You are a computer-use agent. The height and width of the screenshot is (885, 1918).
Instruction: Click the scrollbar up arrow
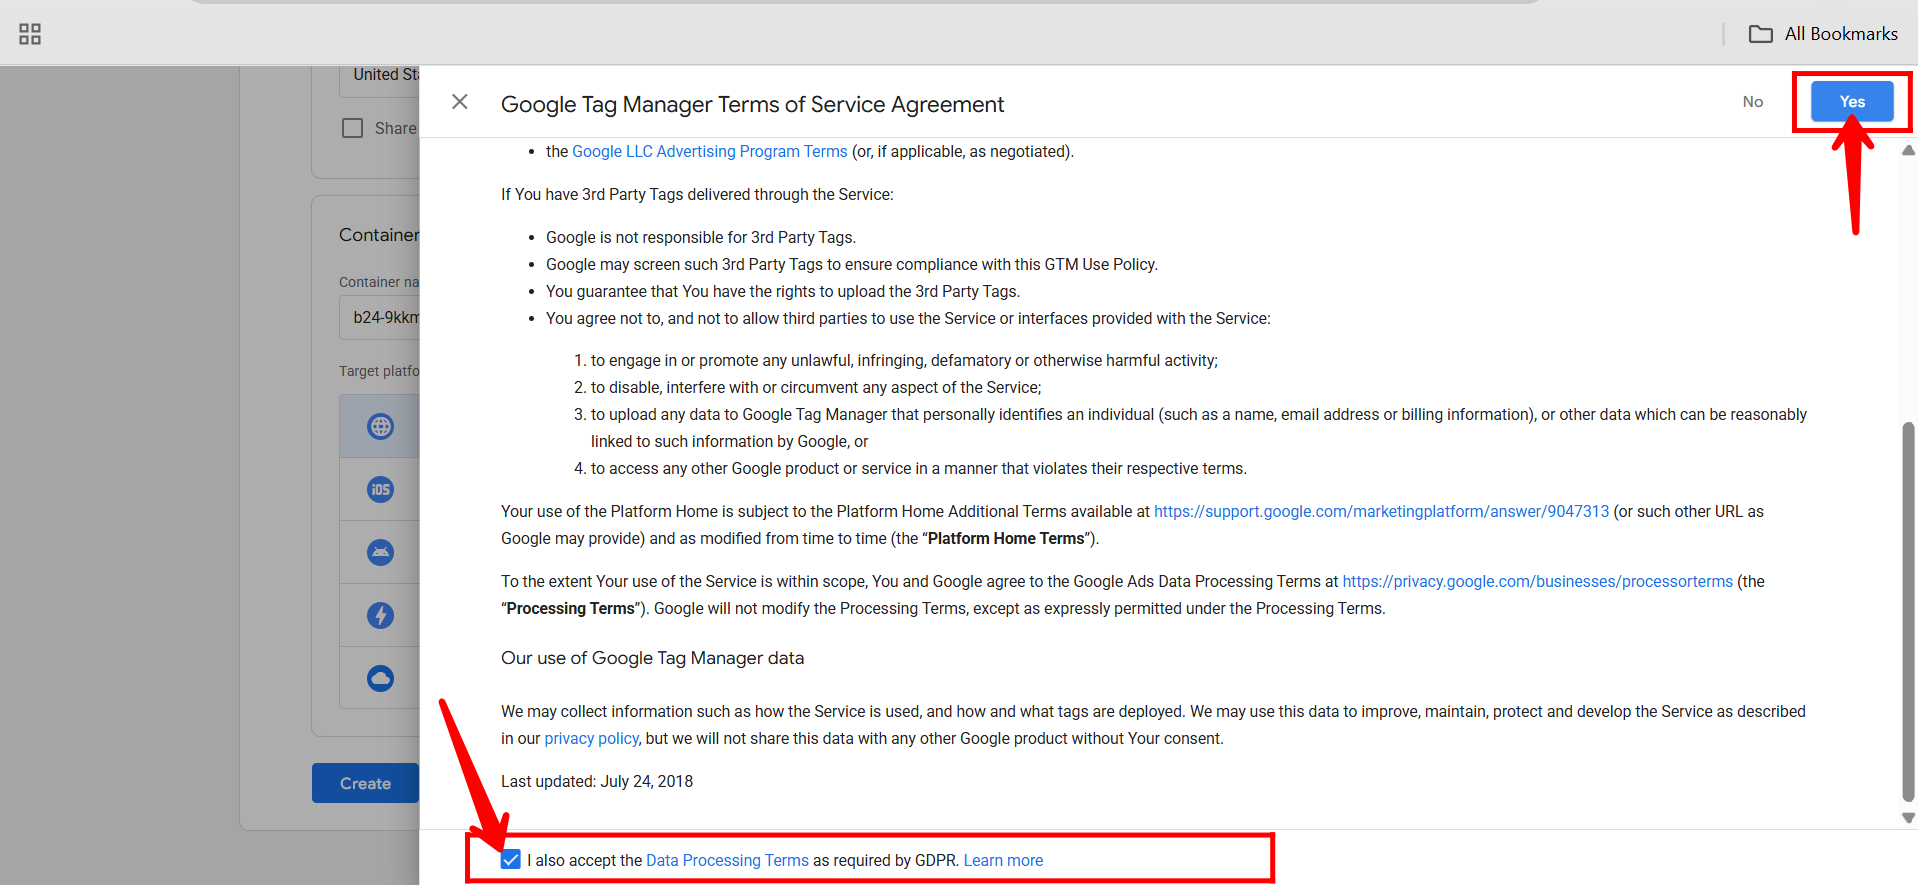1908,150
